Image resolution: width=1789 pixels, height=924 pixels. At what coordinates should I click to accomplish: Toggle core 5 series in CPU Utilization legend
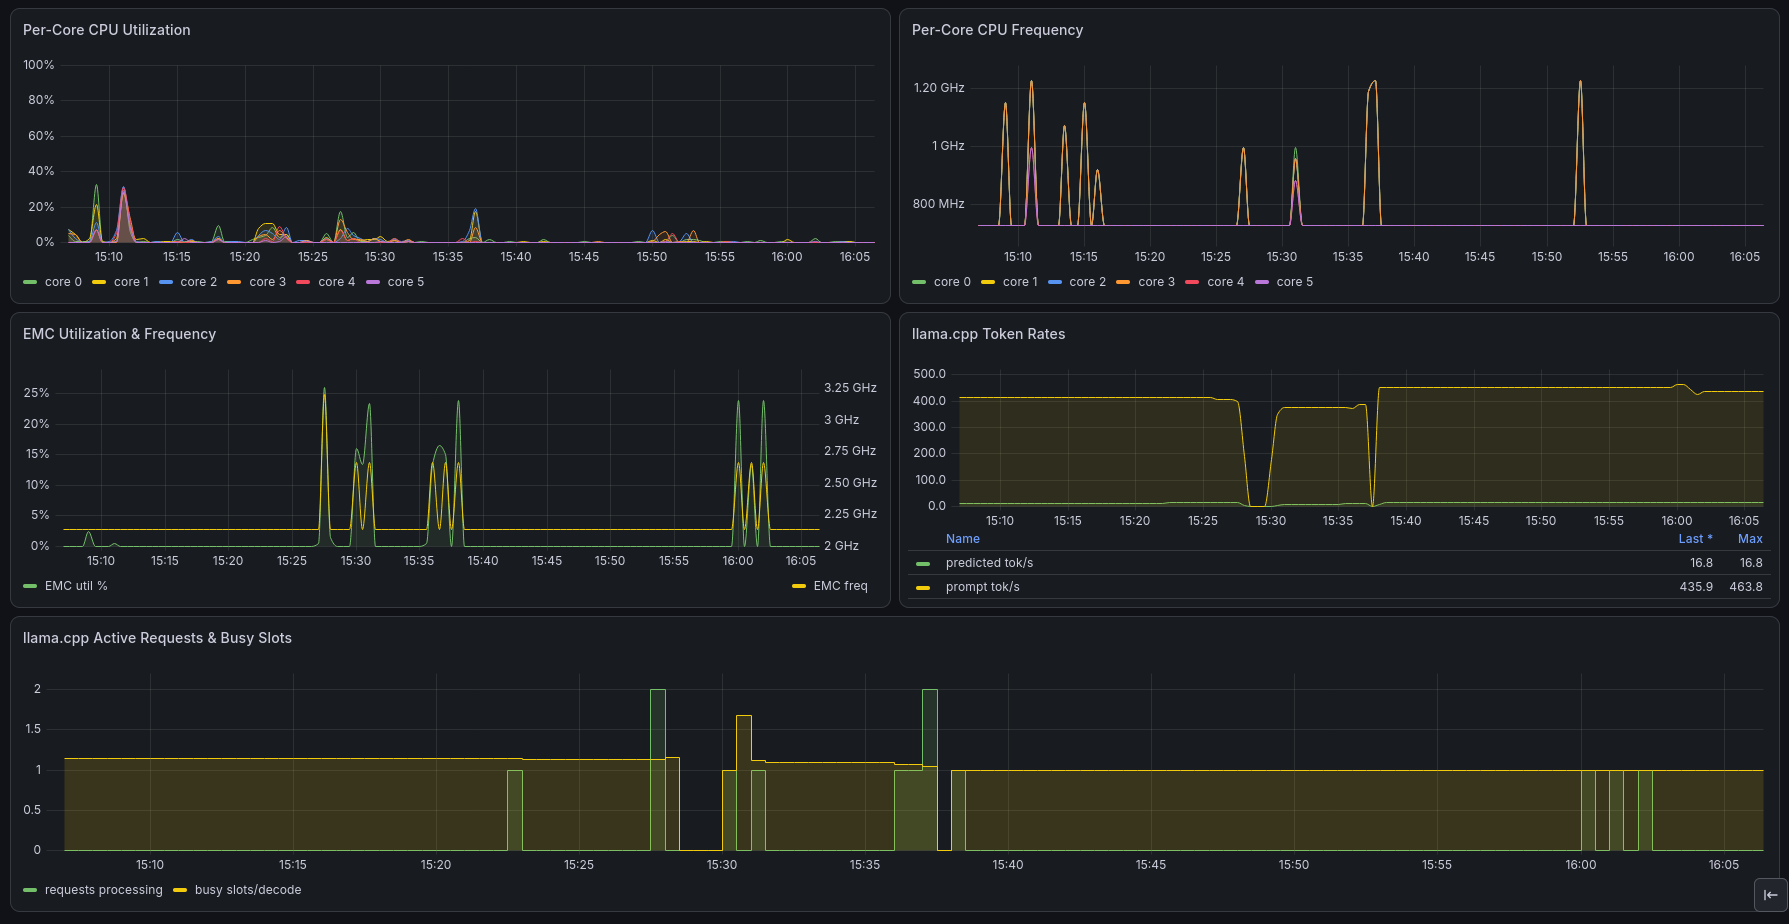(x=406, y=282)
